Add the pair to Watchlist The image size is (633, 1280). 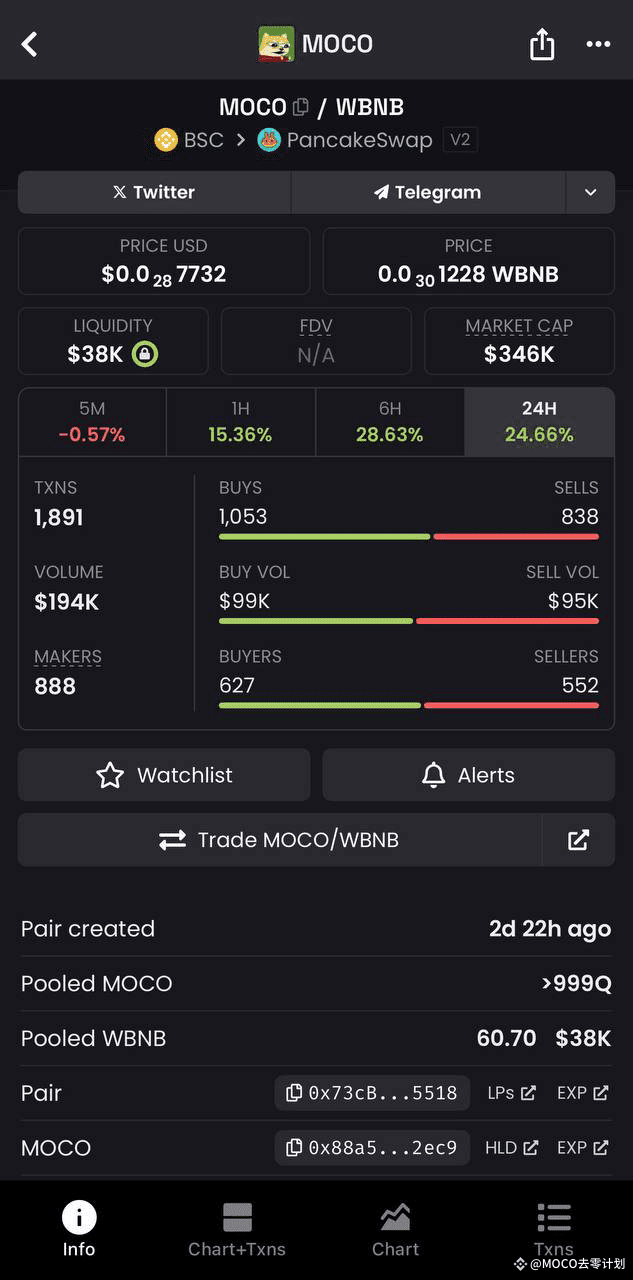coord(163,775)
